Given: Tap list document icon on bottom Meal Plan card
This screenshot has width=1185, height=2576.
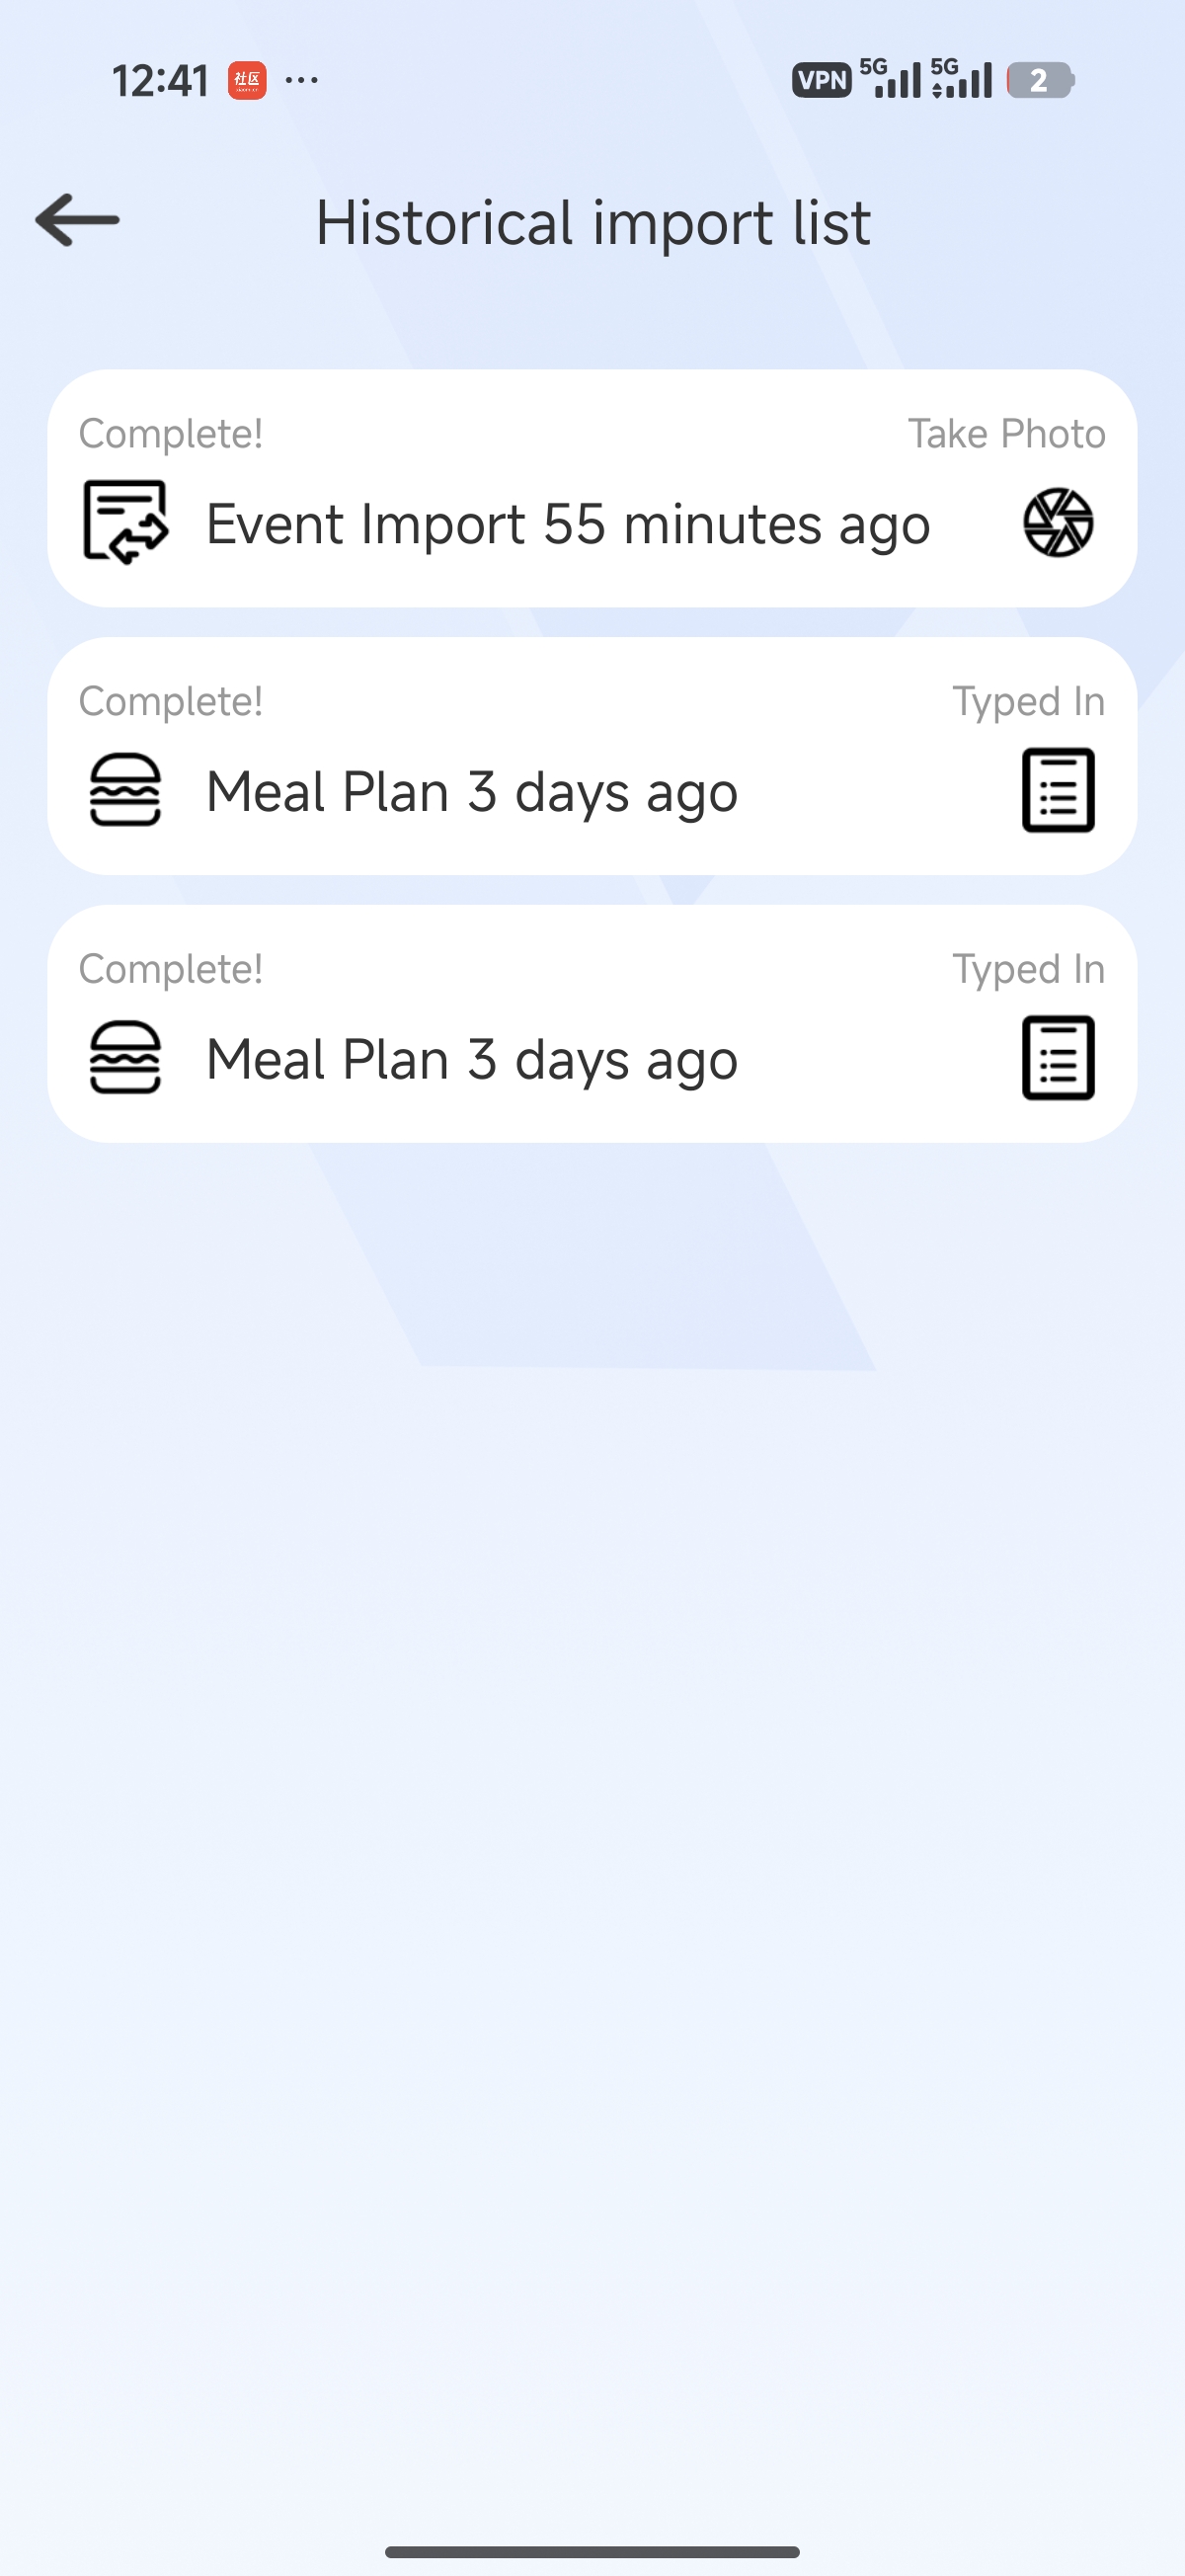Looking at the screenshot, I should tap(1057, 1058).
